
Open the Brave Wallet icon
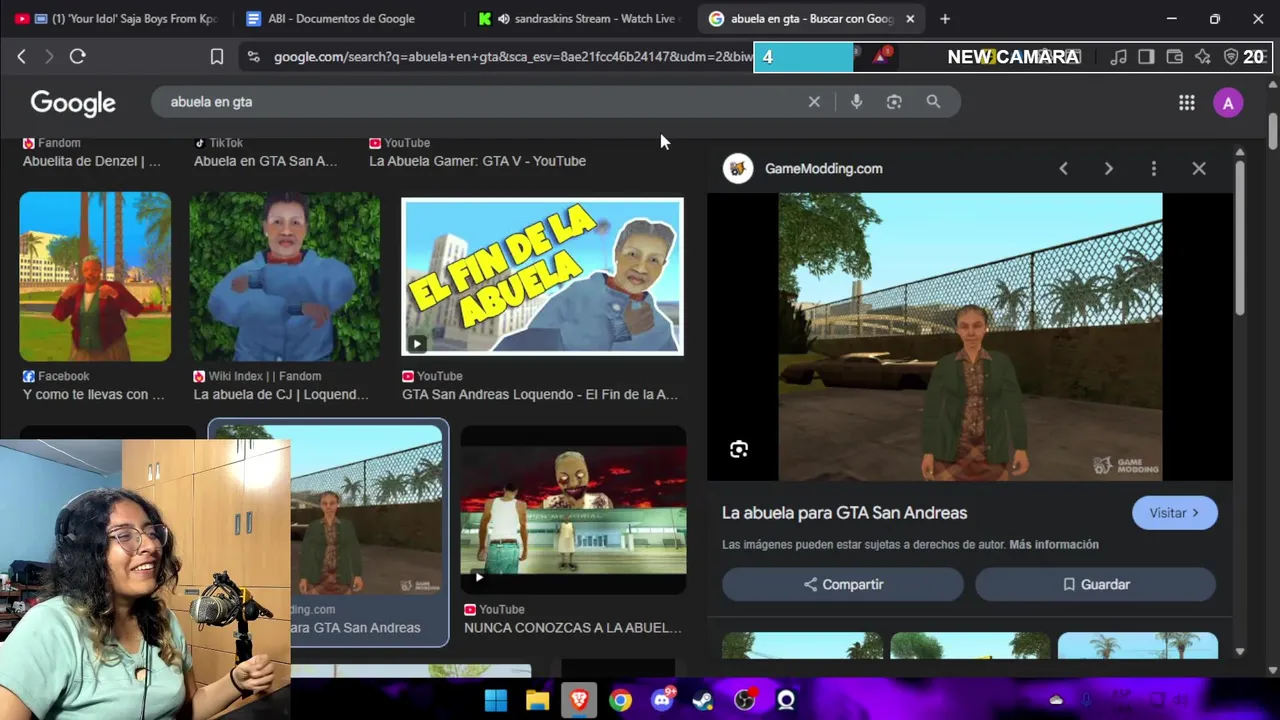pyautogui.click(x=1175, y=57)
